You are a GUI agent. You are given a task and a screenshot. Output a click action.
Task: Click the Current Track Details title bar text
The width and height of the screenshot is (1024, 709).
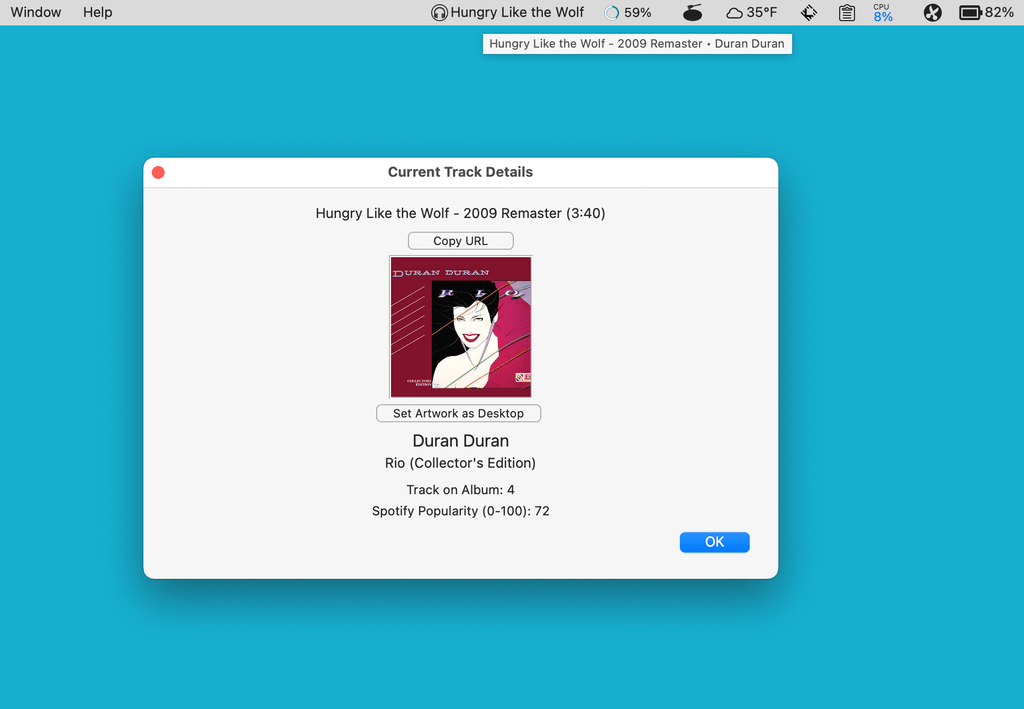pos(460,172)
